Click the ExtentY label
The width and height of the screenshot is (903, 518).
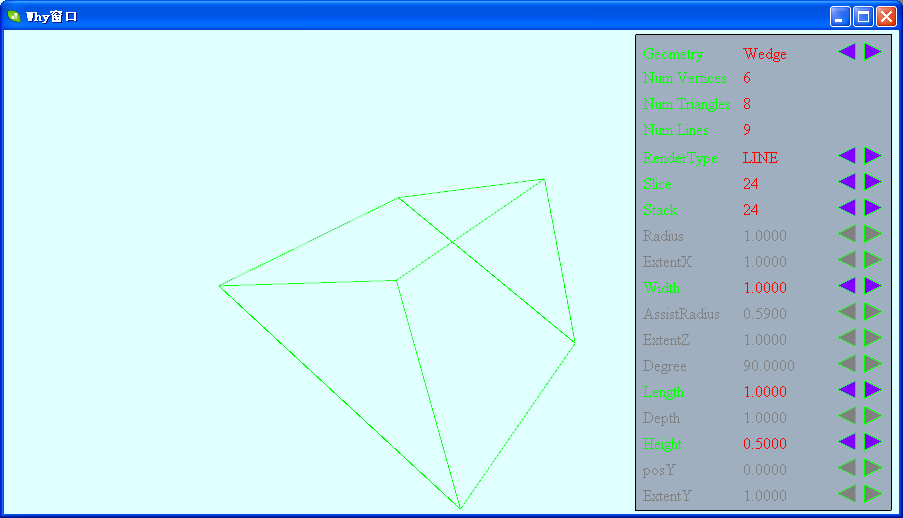tap(667, 496)
